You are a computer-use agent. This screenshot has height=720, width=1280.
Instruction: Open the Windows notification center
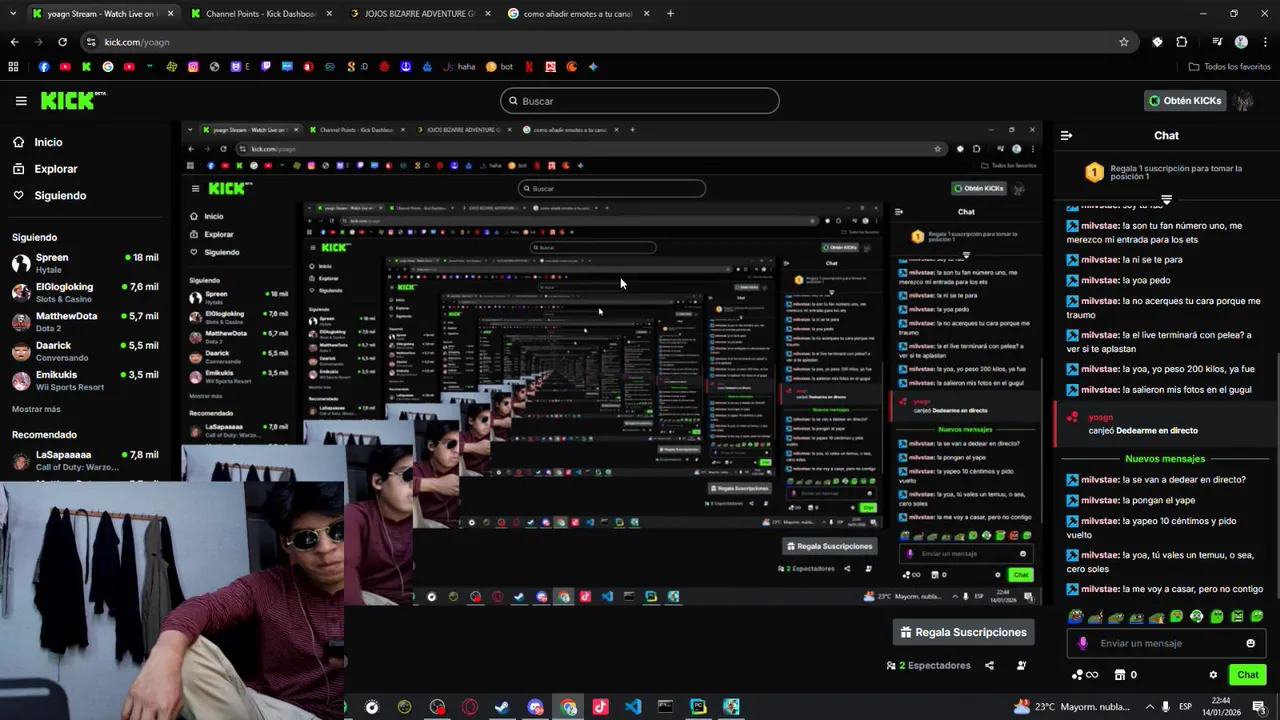pos(1260,707)
